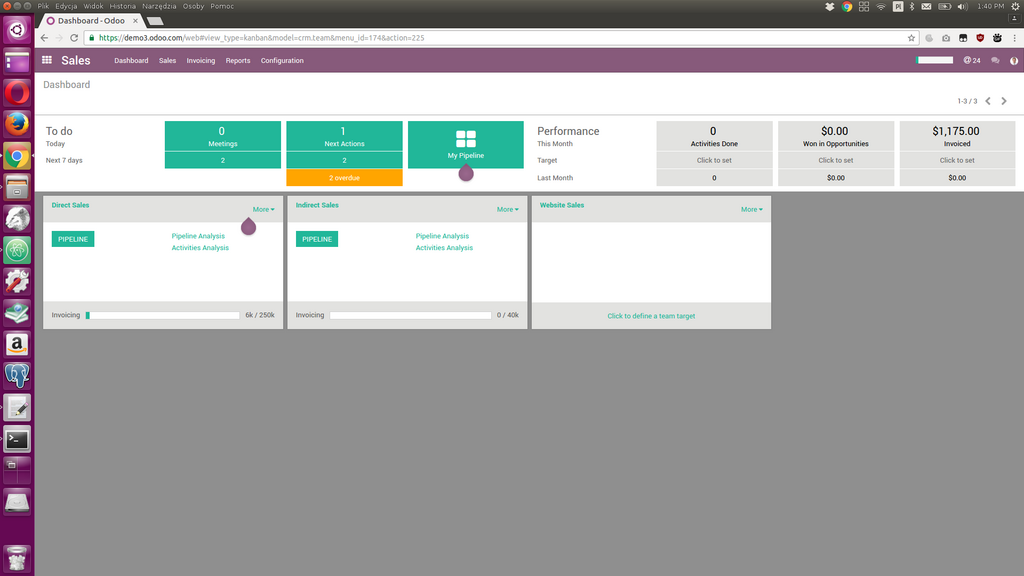Click the orange 2 overdue tile
The height and width of the screenshot is (576, 1024).
[344, 178]
